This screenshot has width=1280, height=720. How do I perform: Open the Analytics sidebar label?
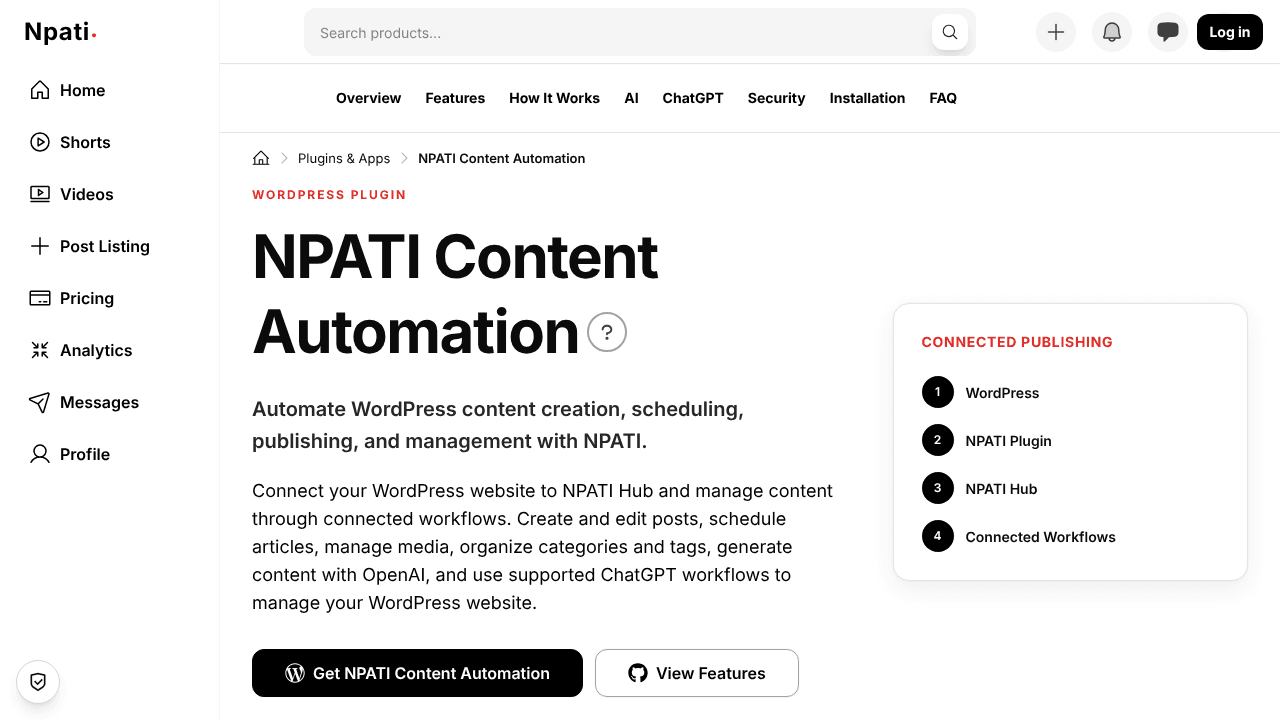[x=96, y=350]
